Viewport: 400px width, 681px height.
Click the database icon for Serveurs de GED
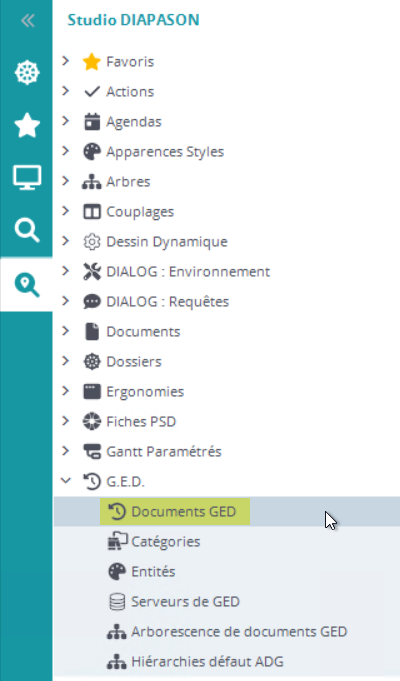coord(117,602)
